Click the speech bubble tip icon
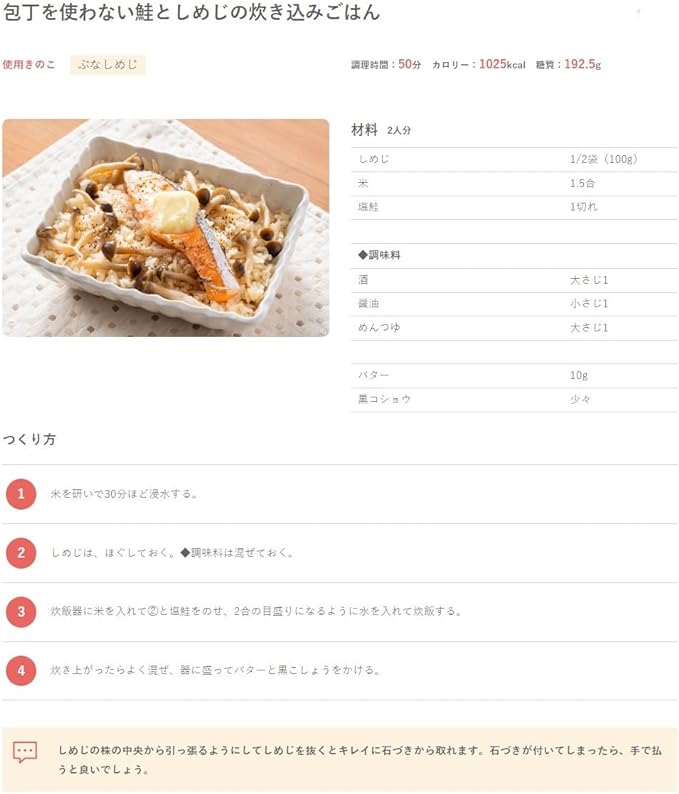 coord(25,753)
